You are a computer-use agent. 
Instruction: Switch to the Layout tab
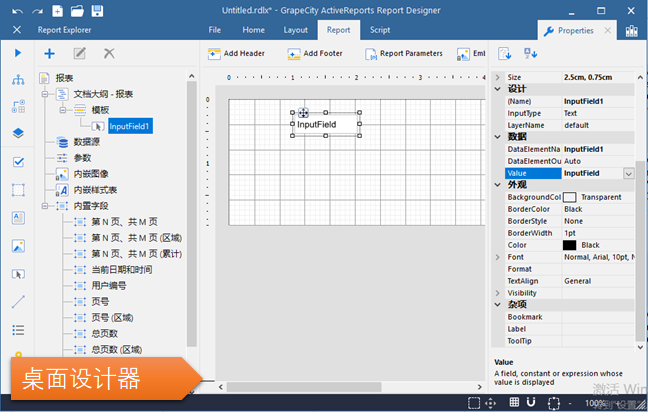tap(295, 30)
